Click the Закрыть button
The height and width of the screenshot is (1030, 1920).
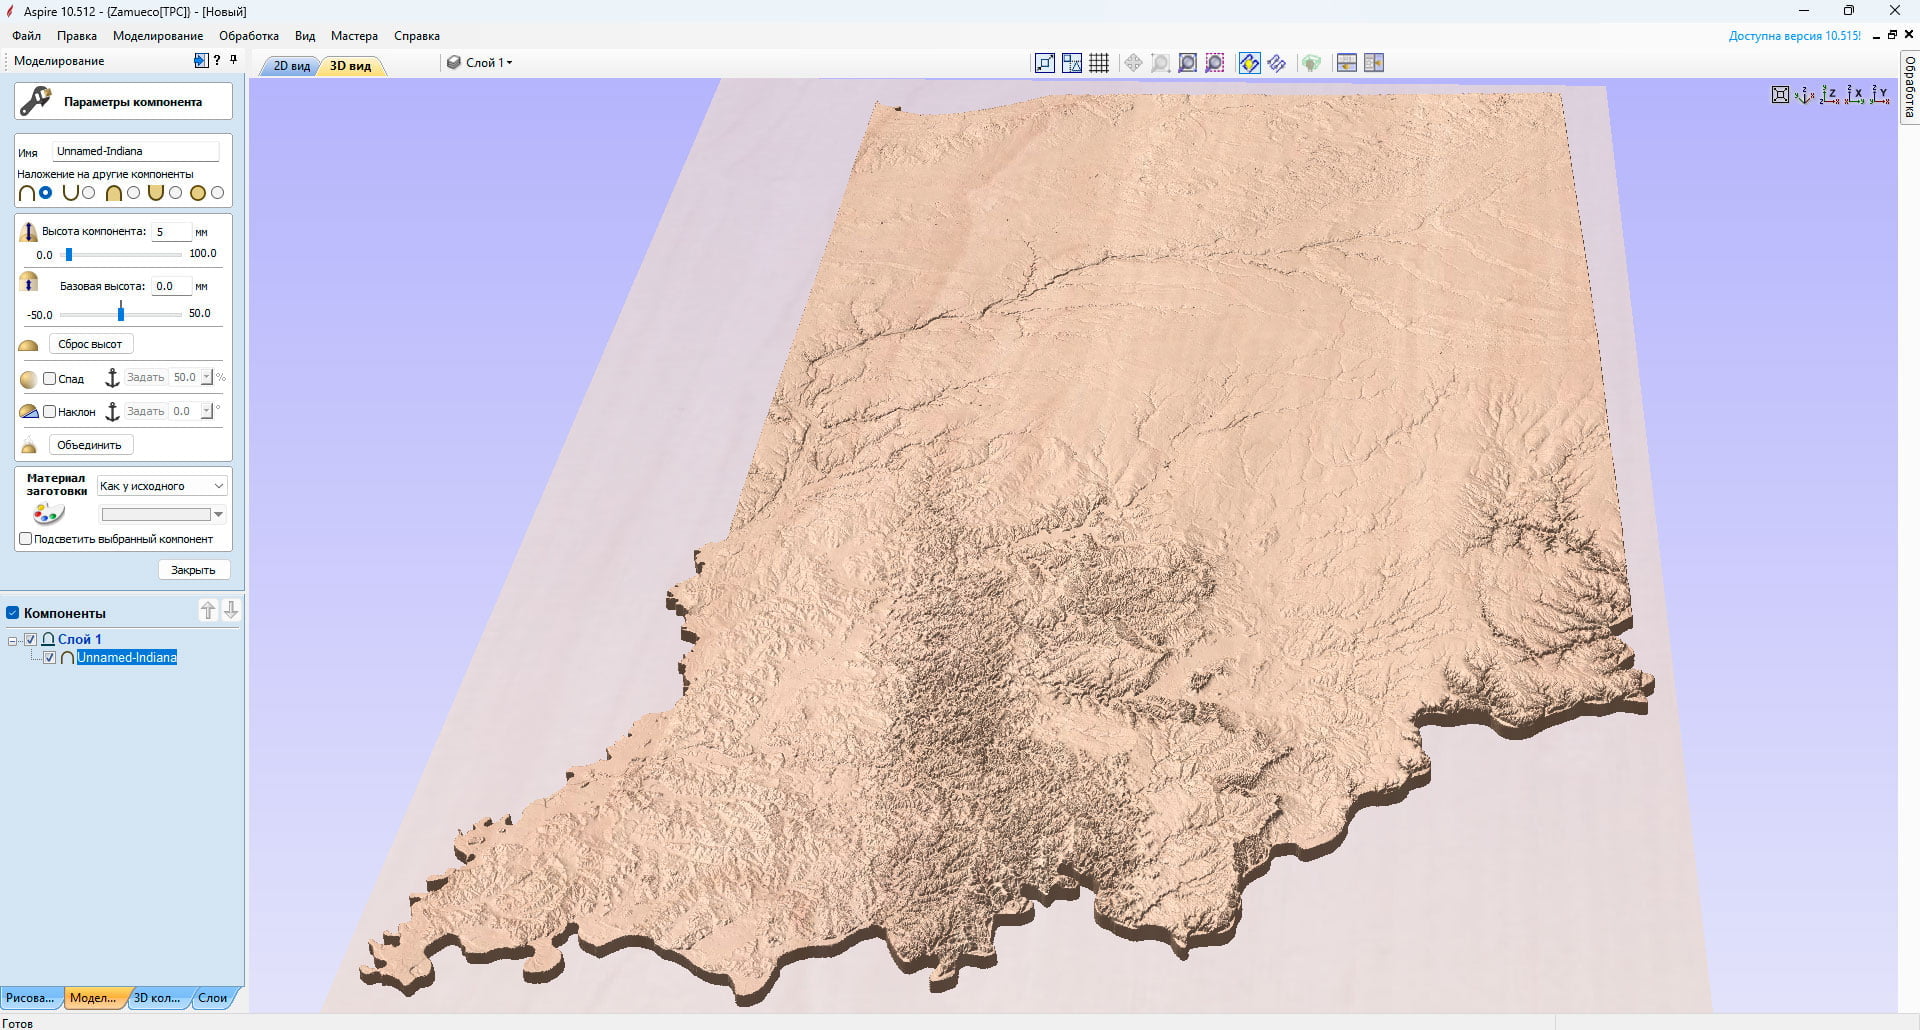pyautogui.click(x=193, y=570)
